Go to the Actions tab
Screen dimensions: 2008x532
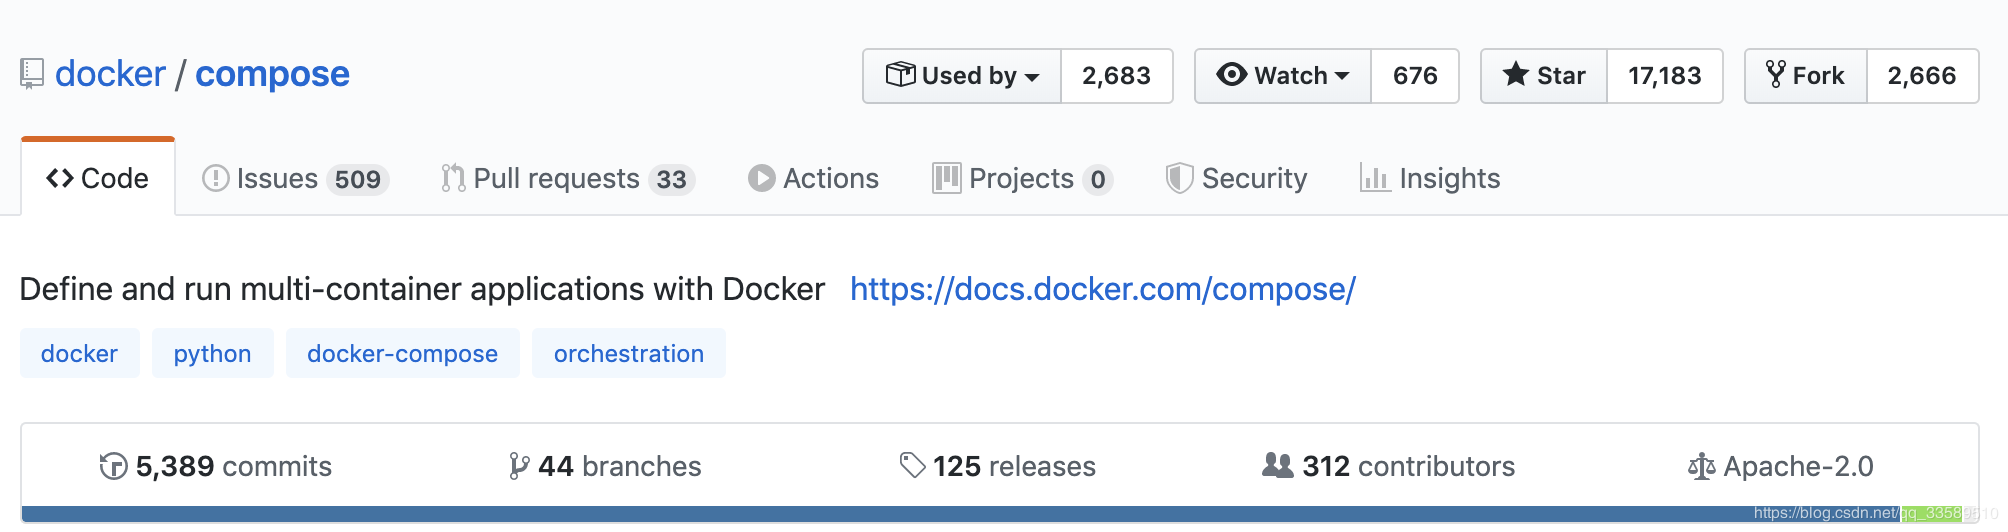point(813,178)
